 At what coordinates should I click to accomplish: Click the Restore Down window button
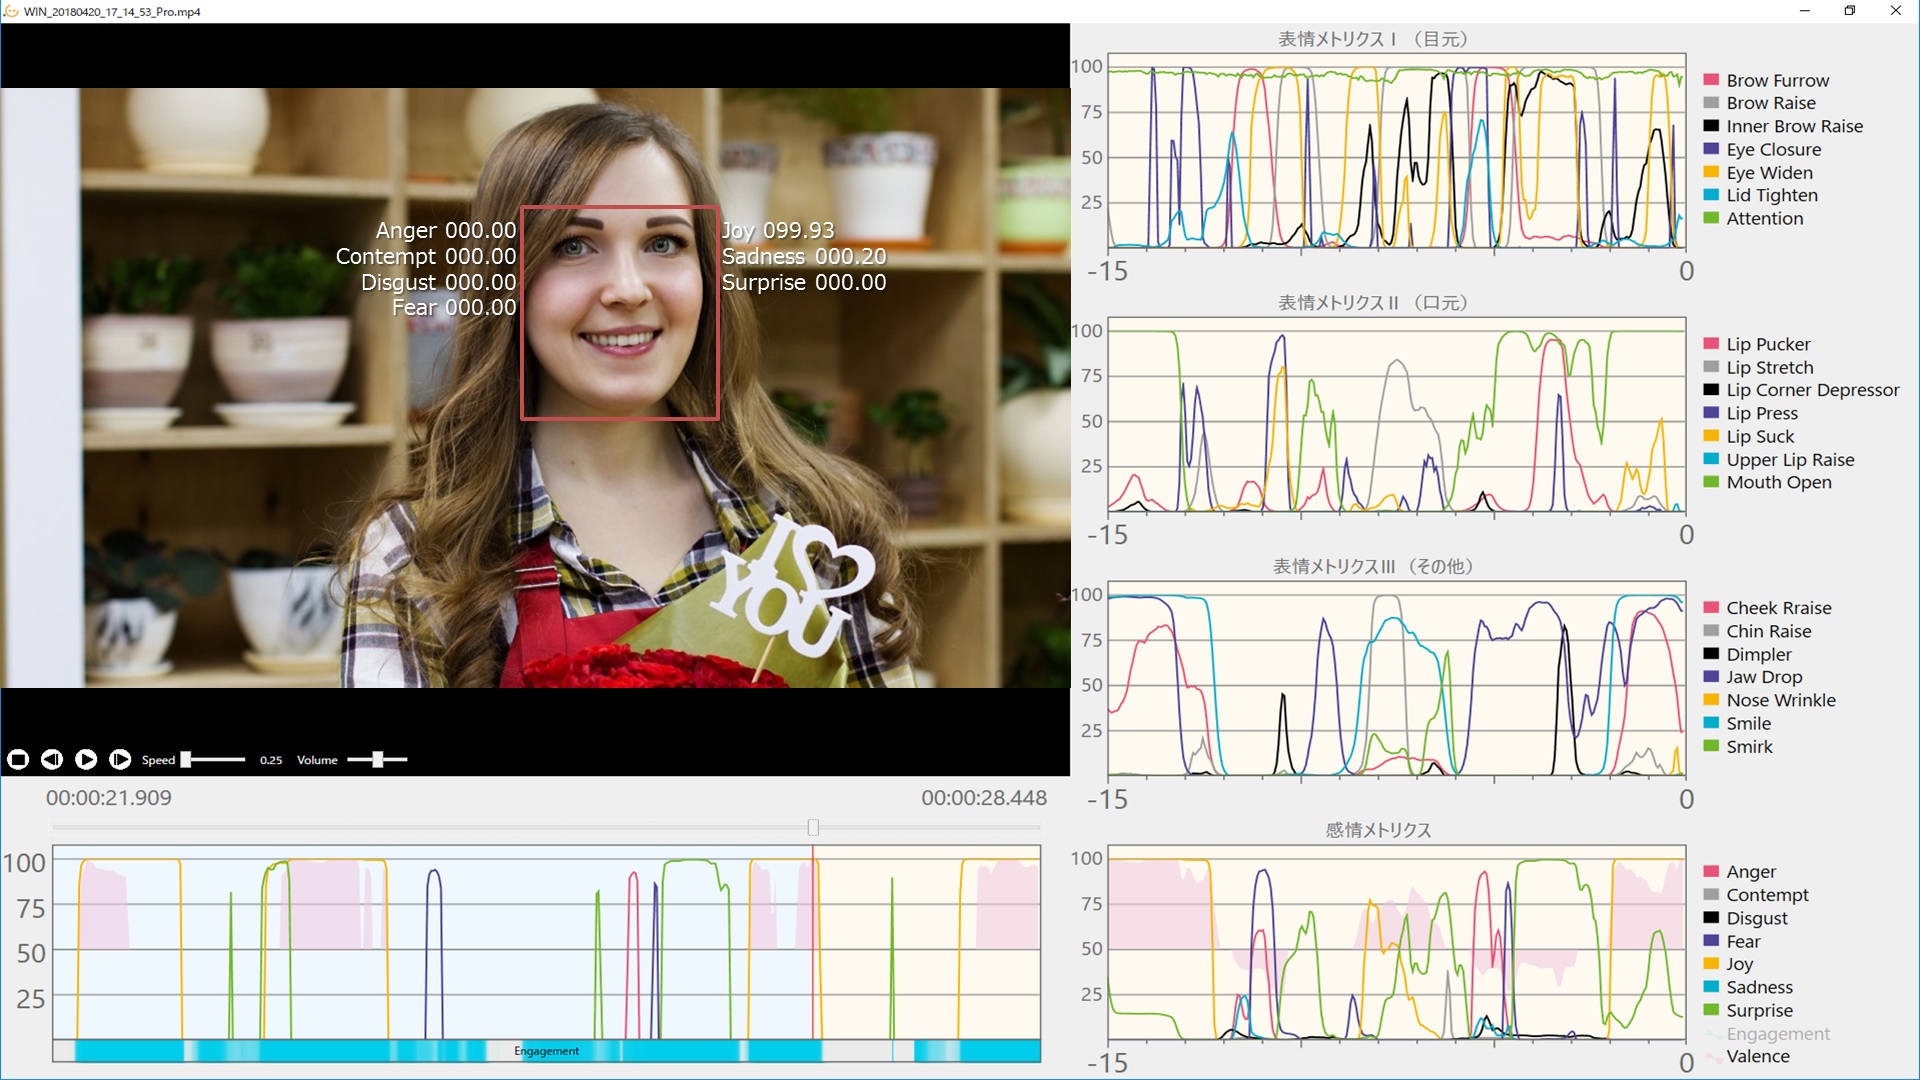1851,11
